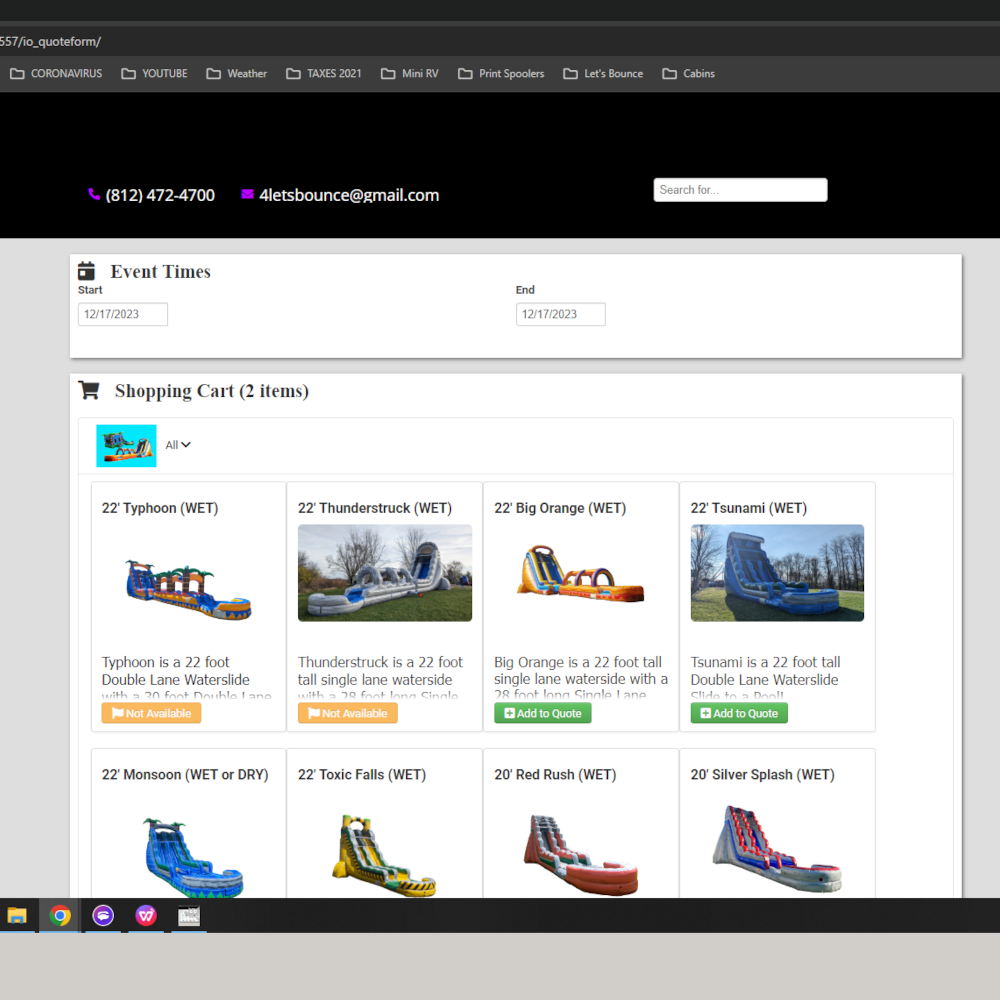This screenshot has width=1000, height=1000.
Task: Click the 22' Thunderstruck product photo
Action: click(385, 573)
